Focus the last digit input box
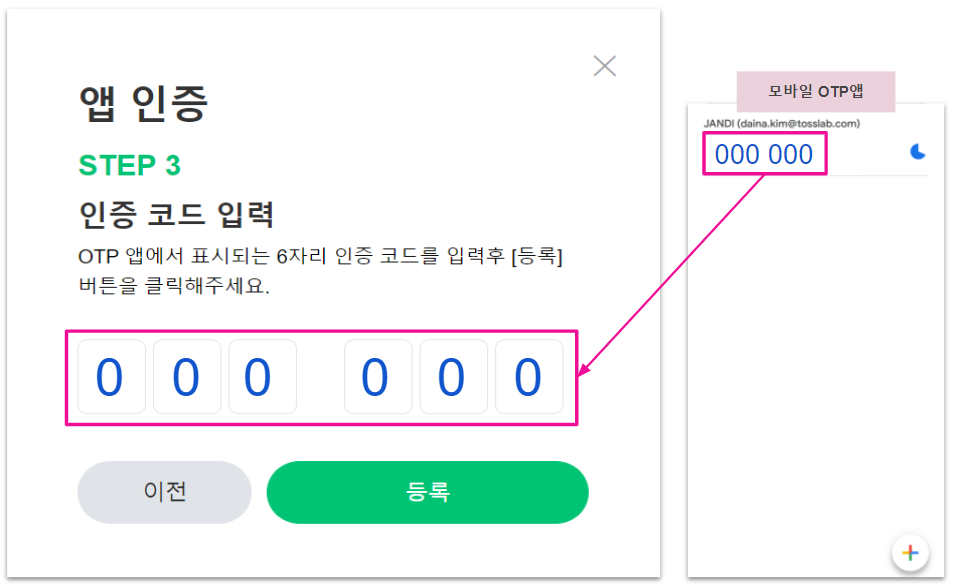Viewport: 953px width, 586px height. pos(529,377)
